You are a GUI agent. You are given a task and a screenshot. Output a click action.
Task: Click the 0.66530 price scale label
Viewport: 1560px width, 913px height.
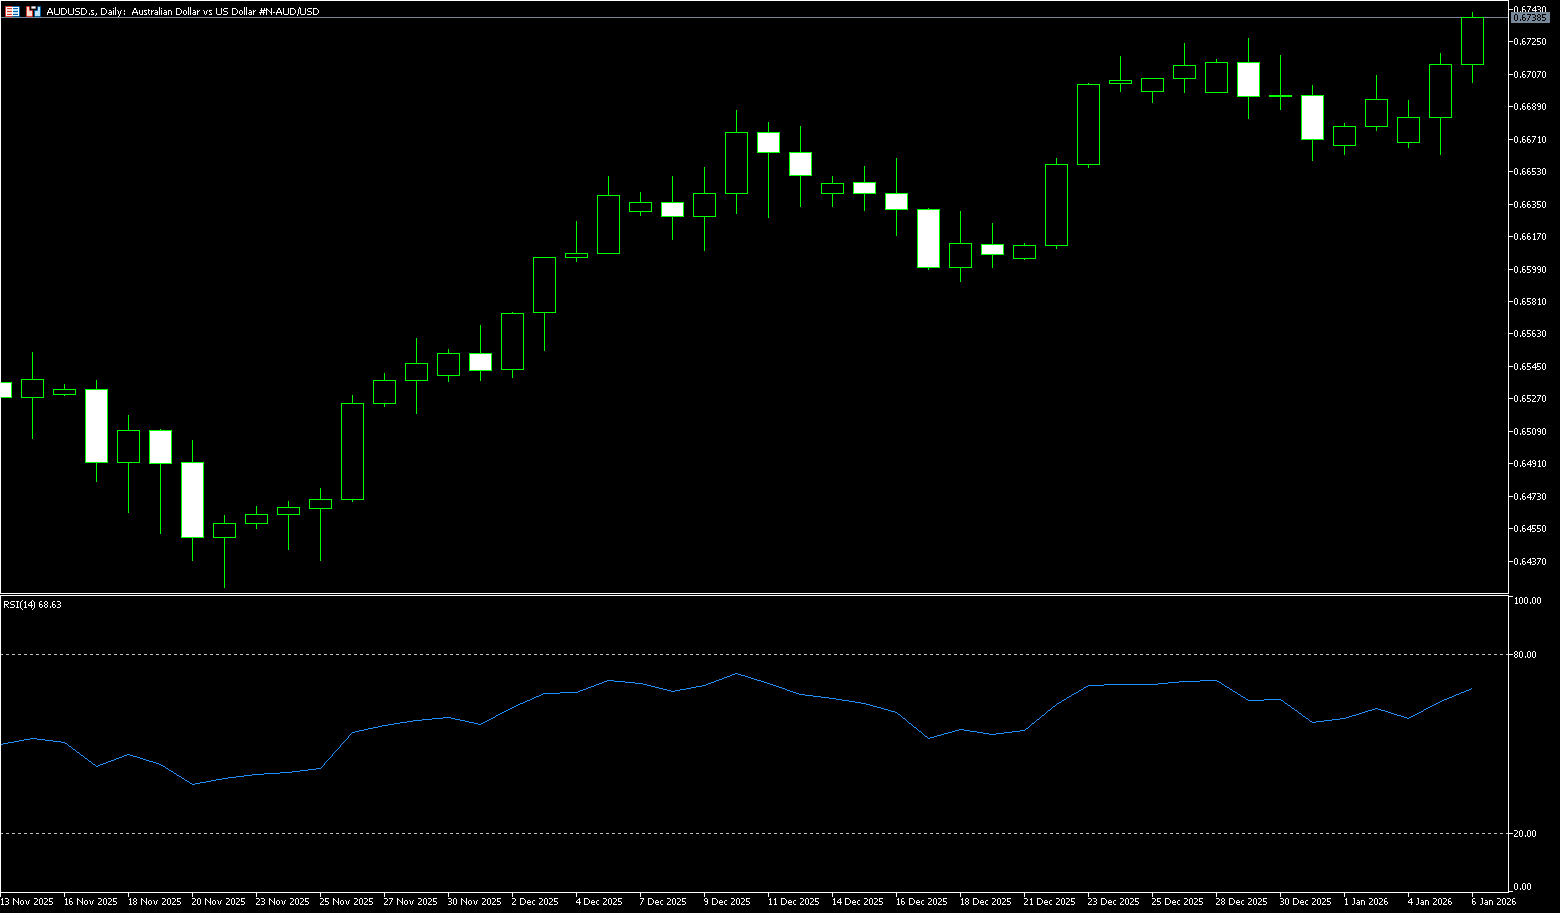(1530, 172)
